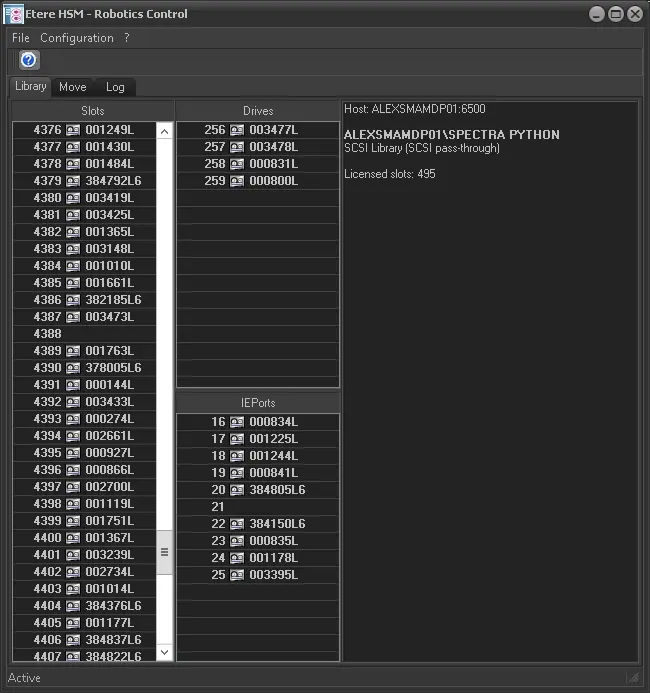Screen dimensions: 650x693
Task: Switch to the Log tab
Action: pyautogui.click(x=115, y=87)
